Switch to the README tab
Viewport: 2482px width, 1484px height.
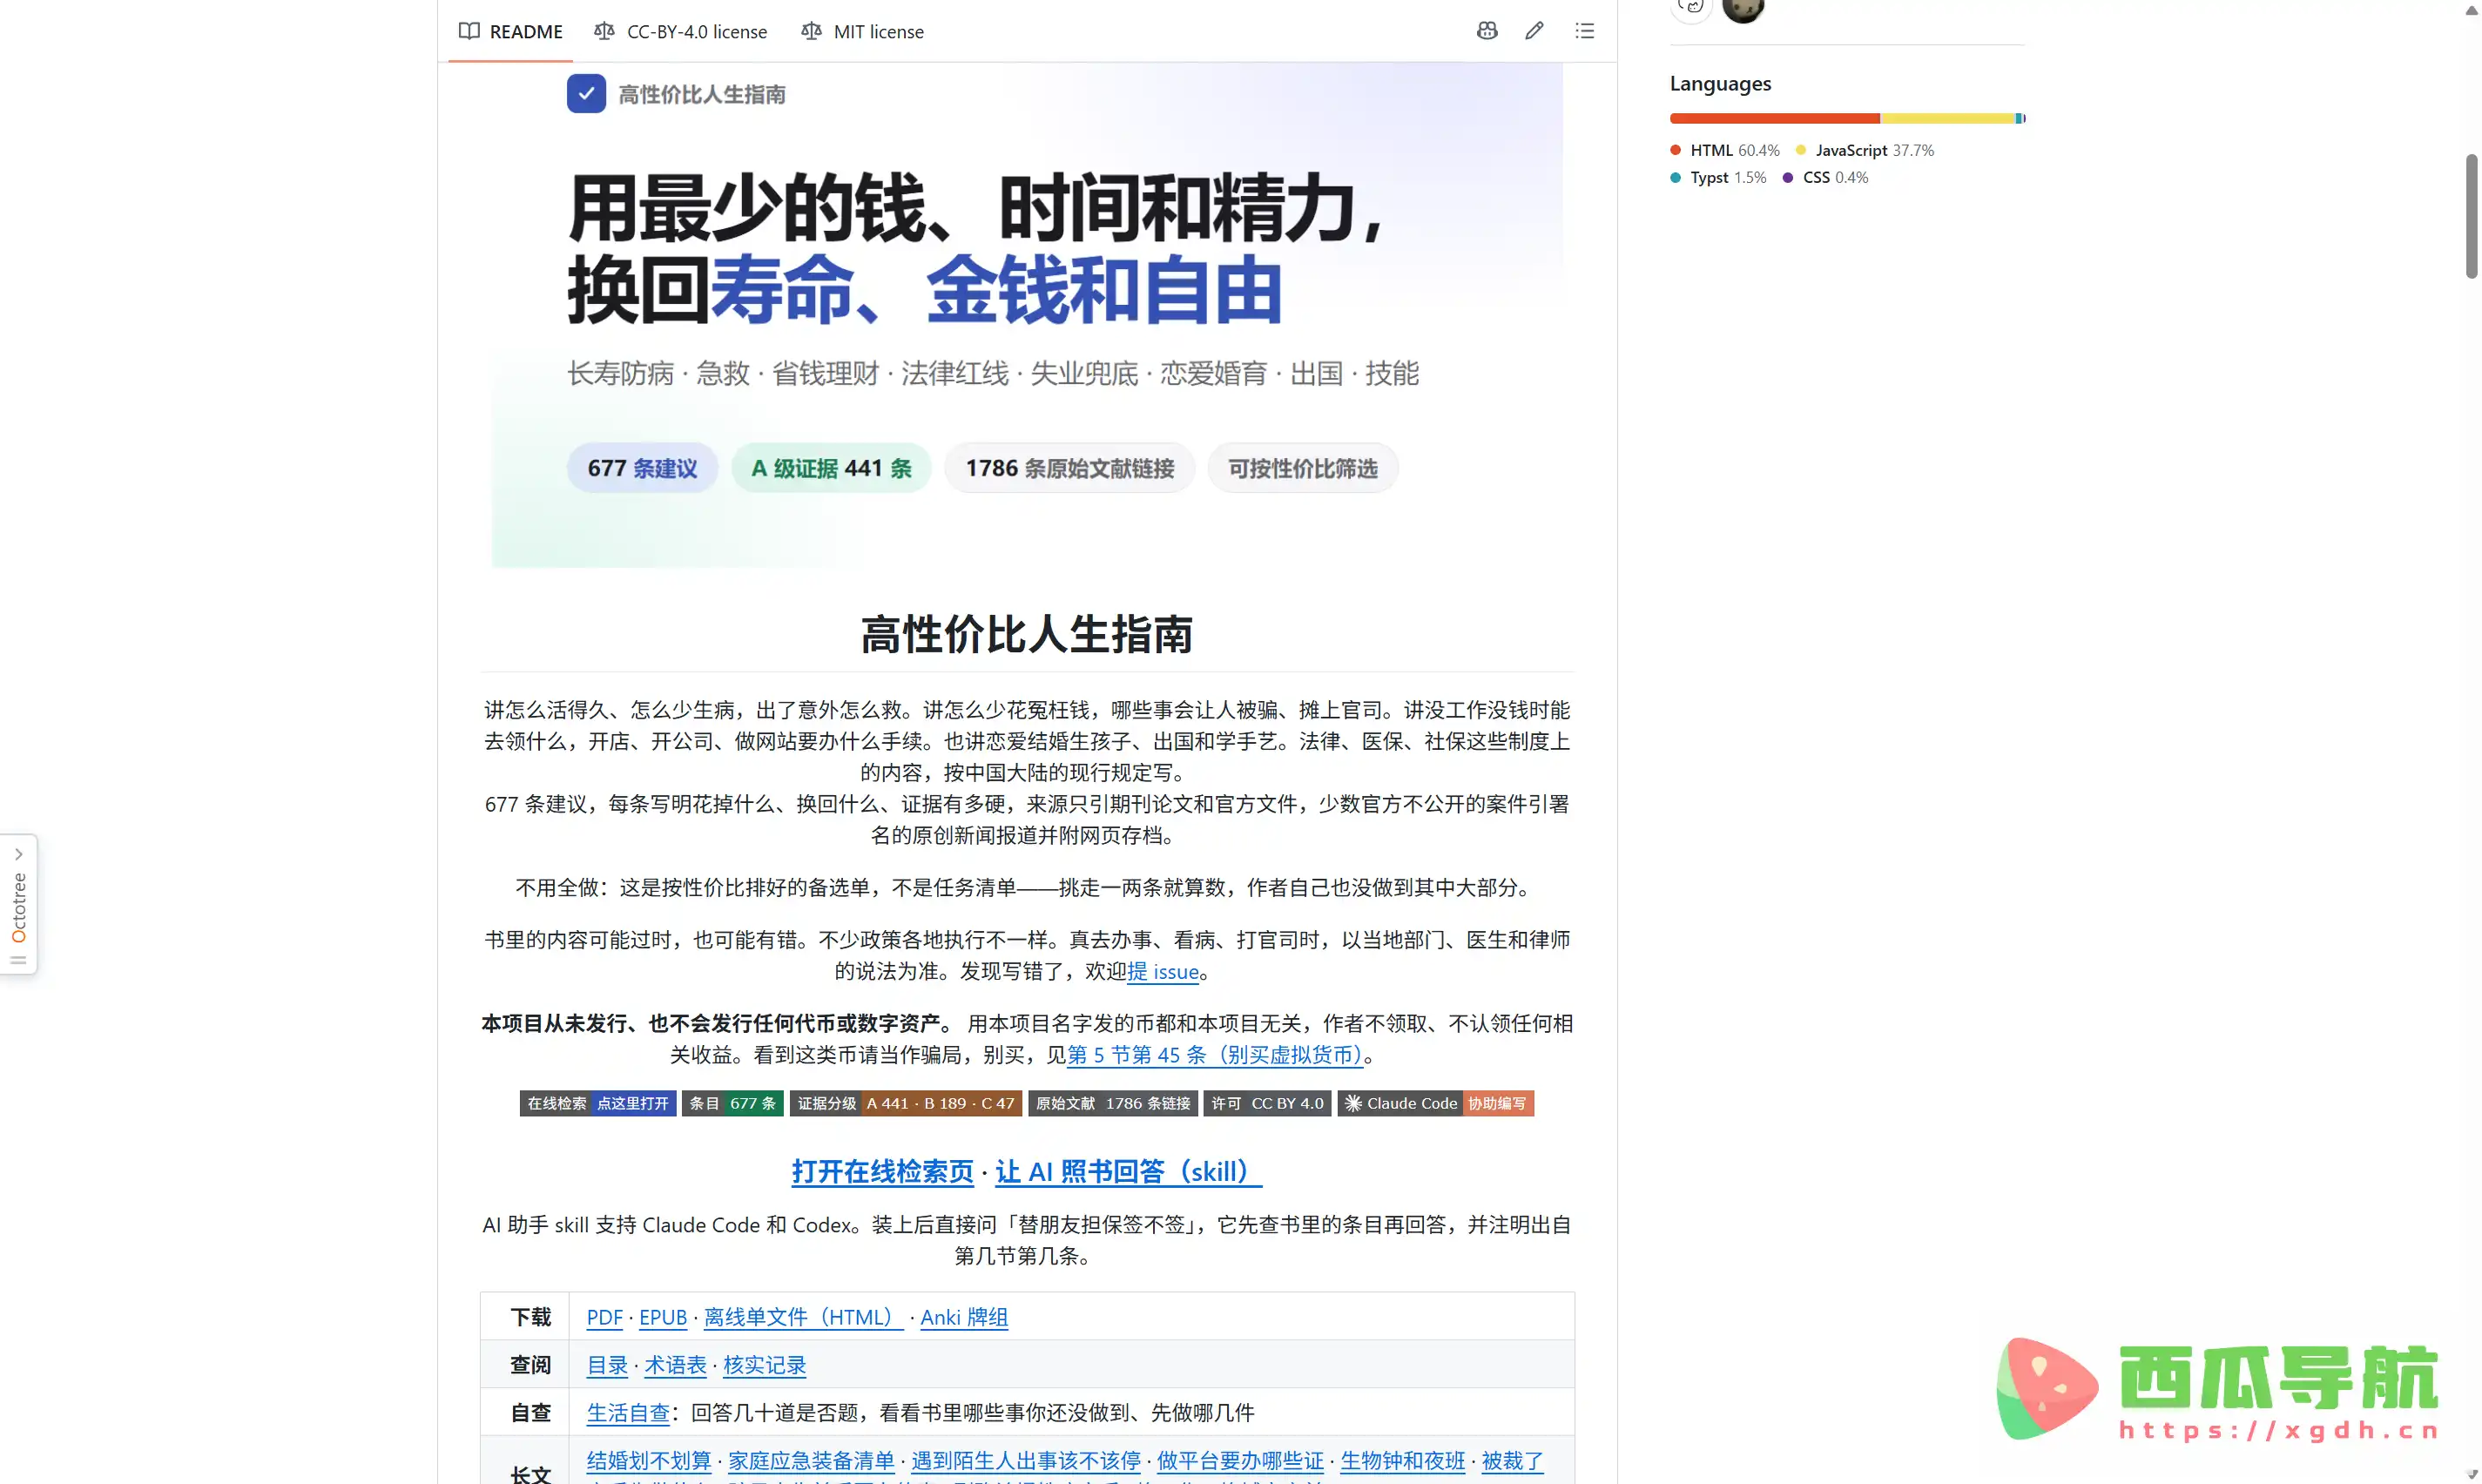[x=511, y=31]
